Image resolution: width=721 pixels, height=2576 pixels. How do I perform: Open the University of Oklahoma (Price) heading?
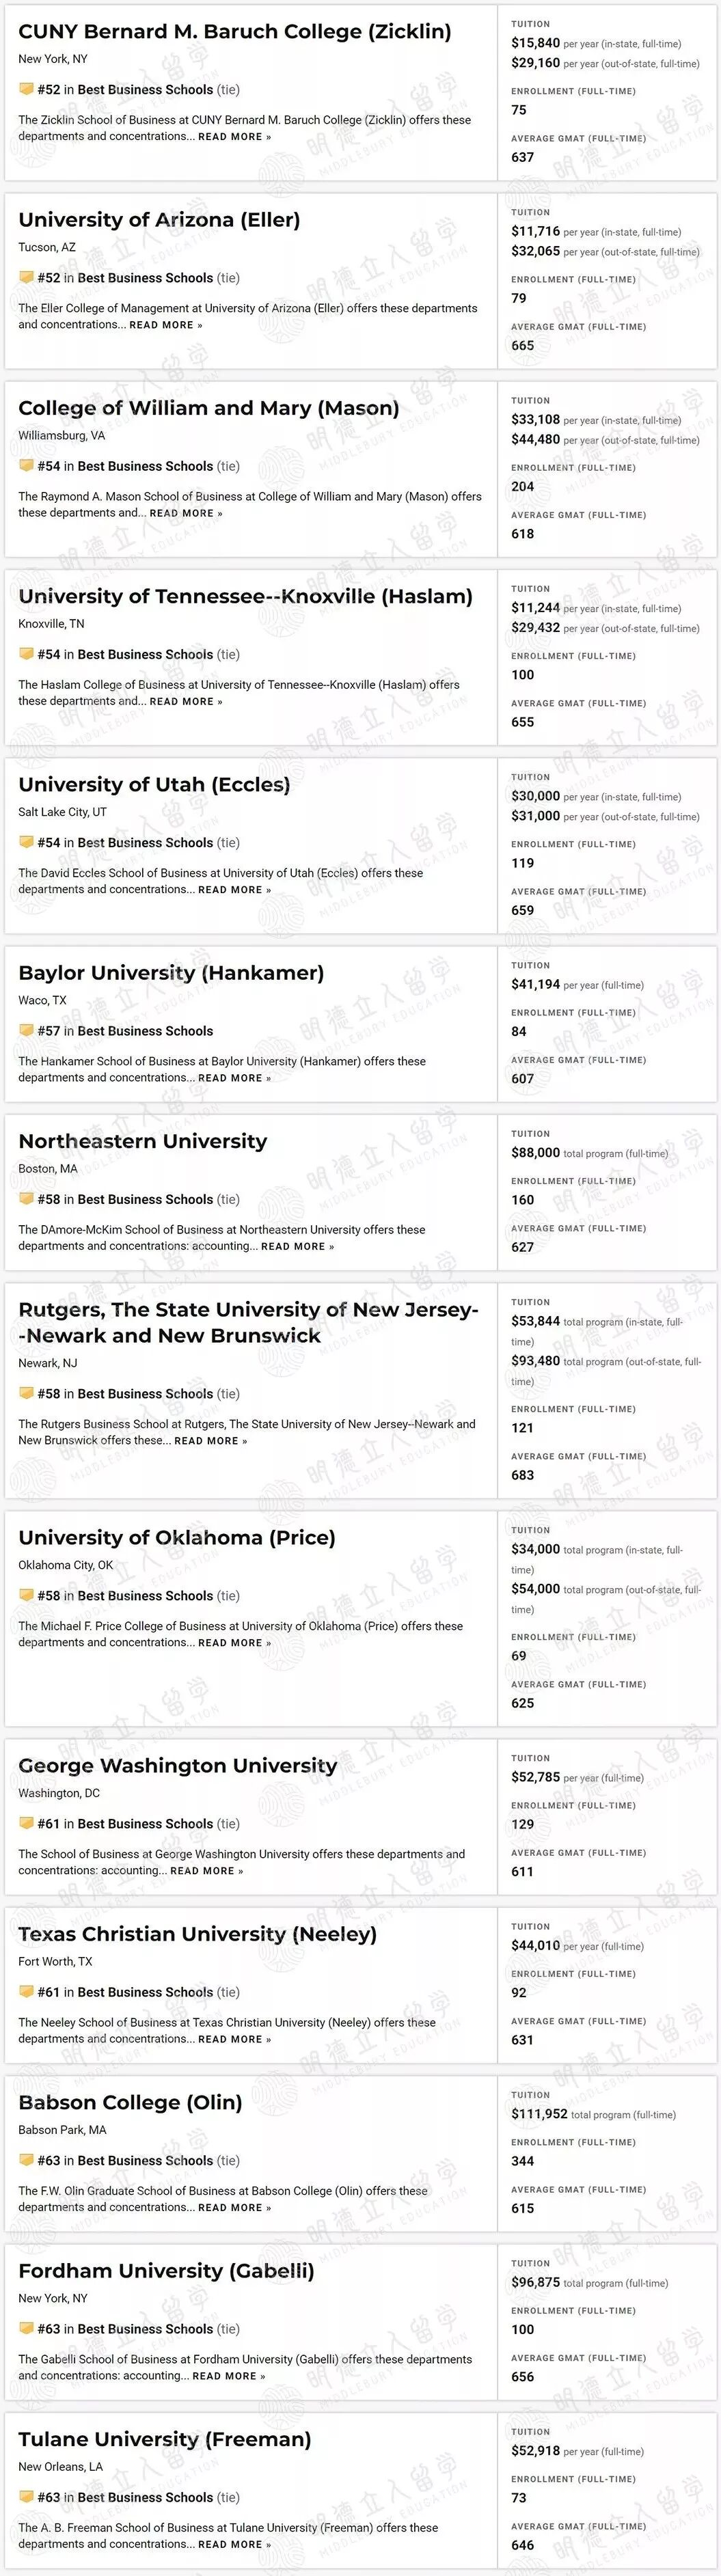coord(177,1537)
